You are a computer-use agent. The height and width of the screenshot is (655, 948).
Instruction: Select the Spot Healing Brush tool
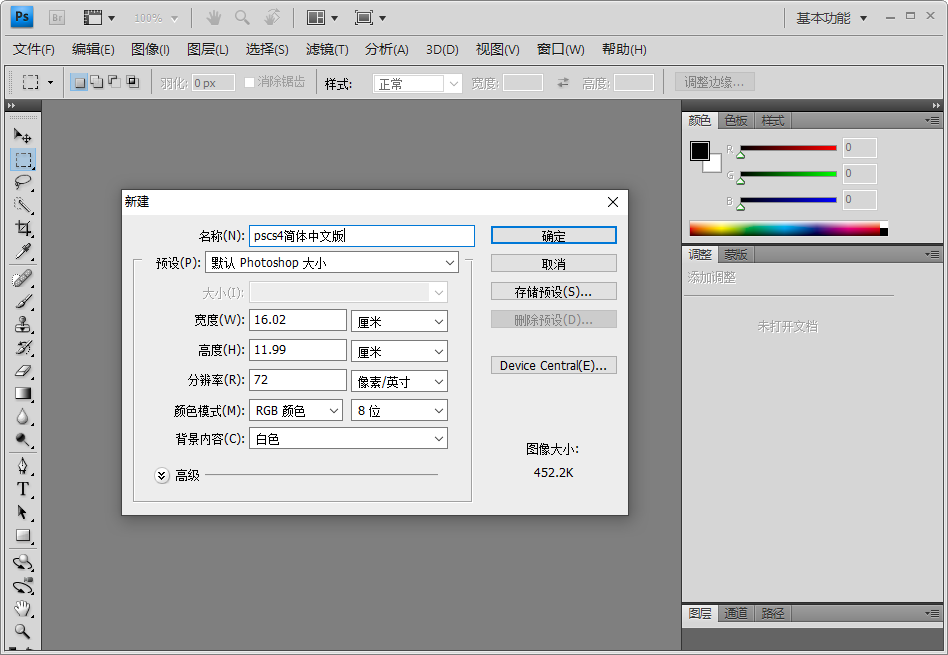click(x=23, y=278)
